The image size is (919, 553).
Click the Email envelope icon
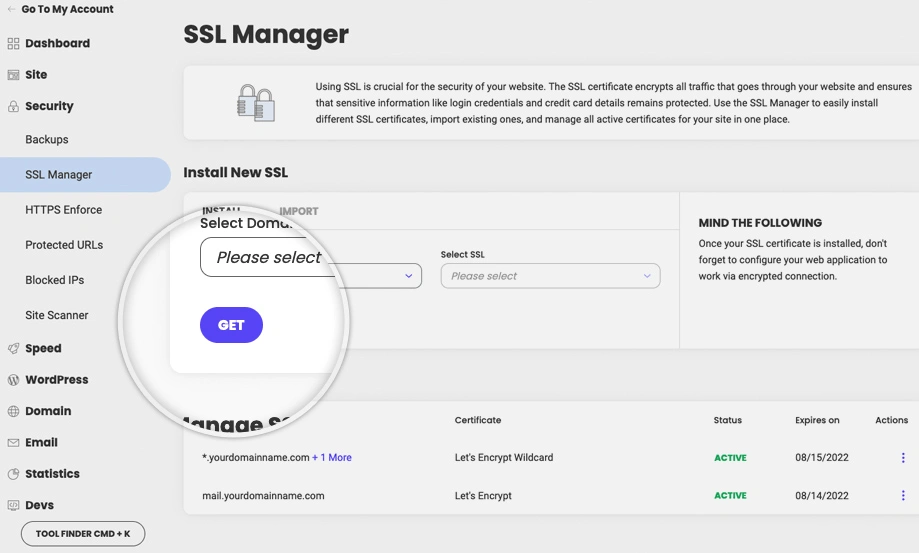pos(13,443)
